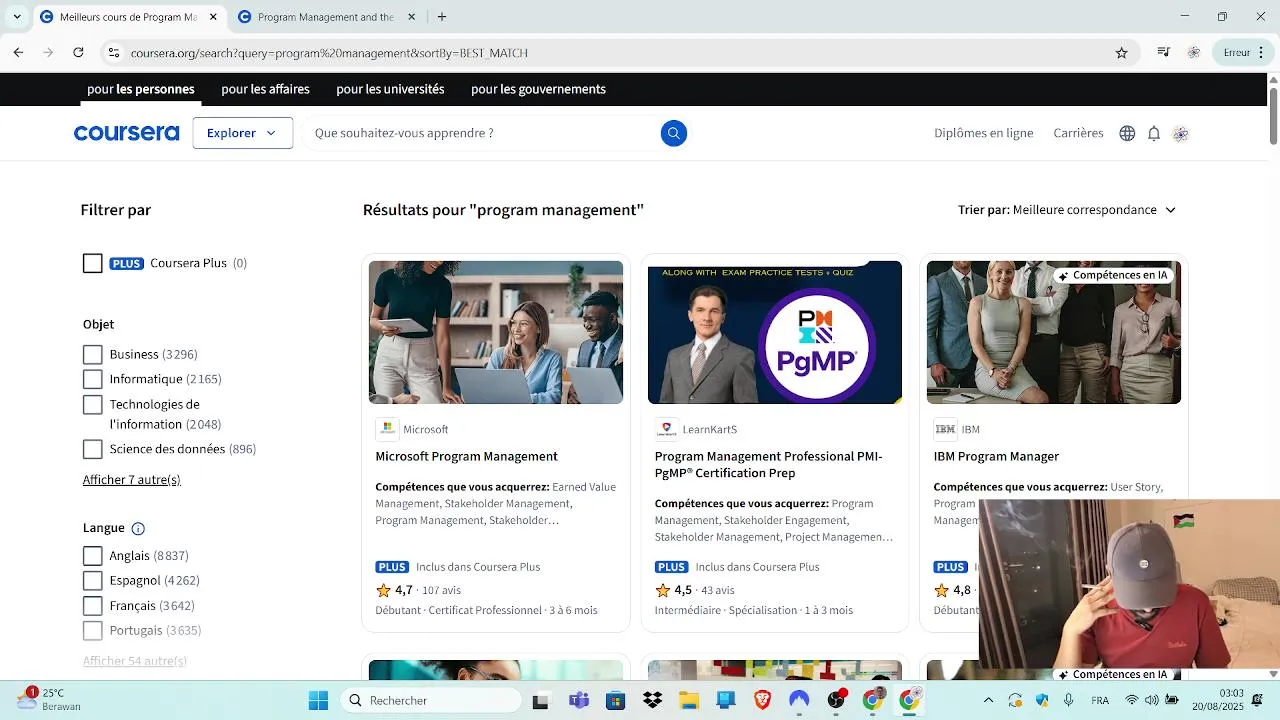Expand Afficher 7 autre(s) subjects

[132, 480]
